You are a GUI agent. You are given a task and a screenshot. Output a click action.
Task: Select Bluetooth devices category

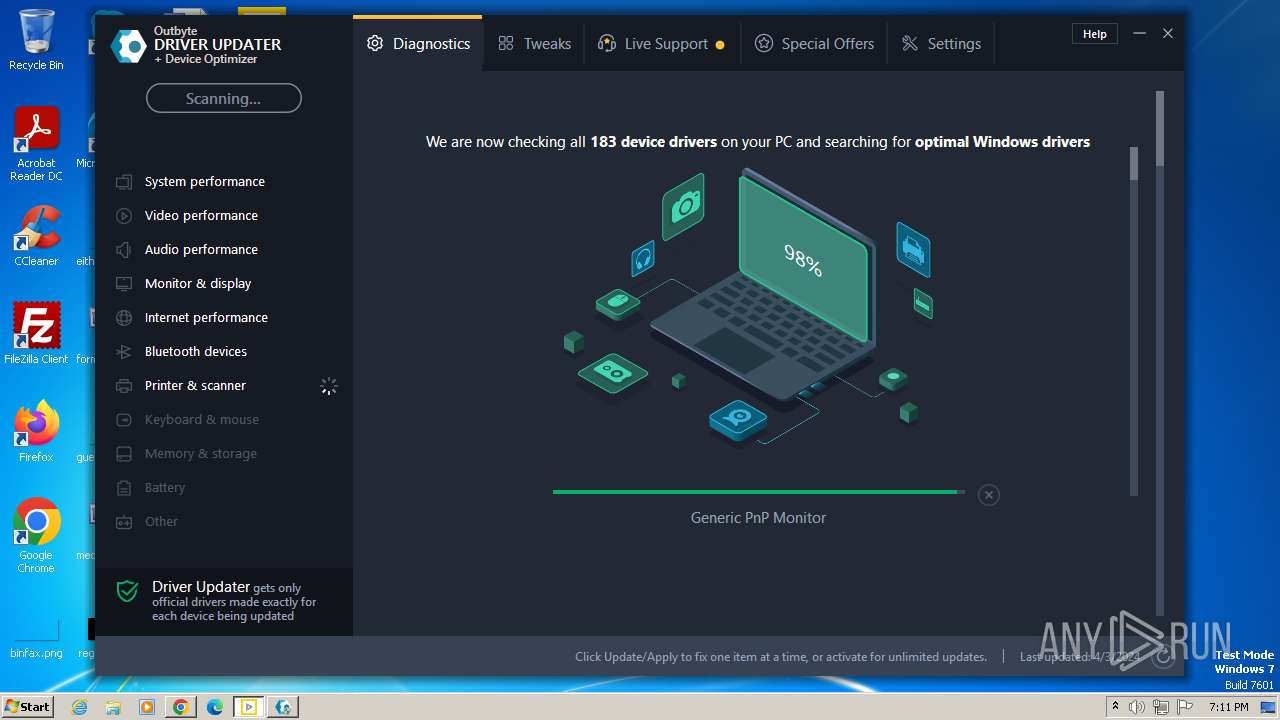tap(224, 352)
